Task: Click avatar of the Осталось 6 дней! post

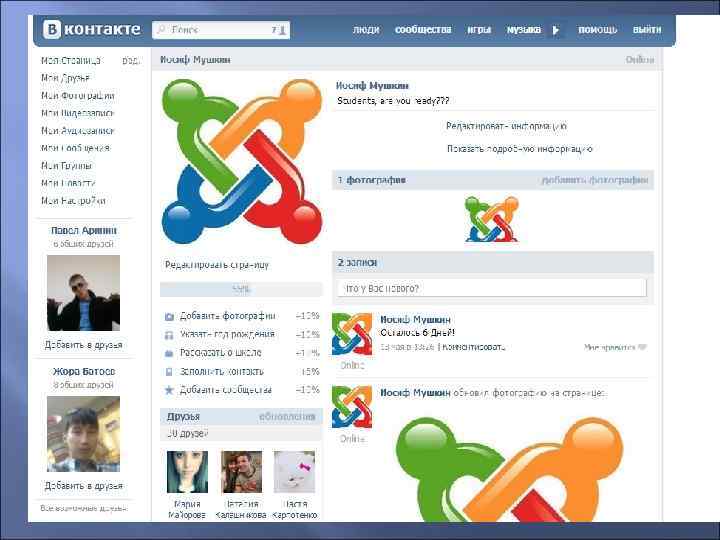Action: (x=352, y=334)
